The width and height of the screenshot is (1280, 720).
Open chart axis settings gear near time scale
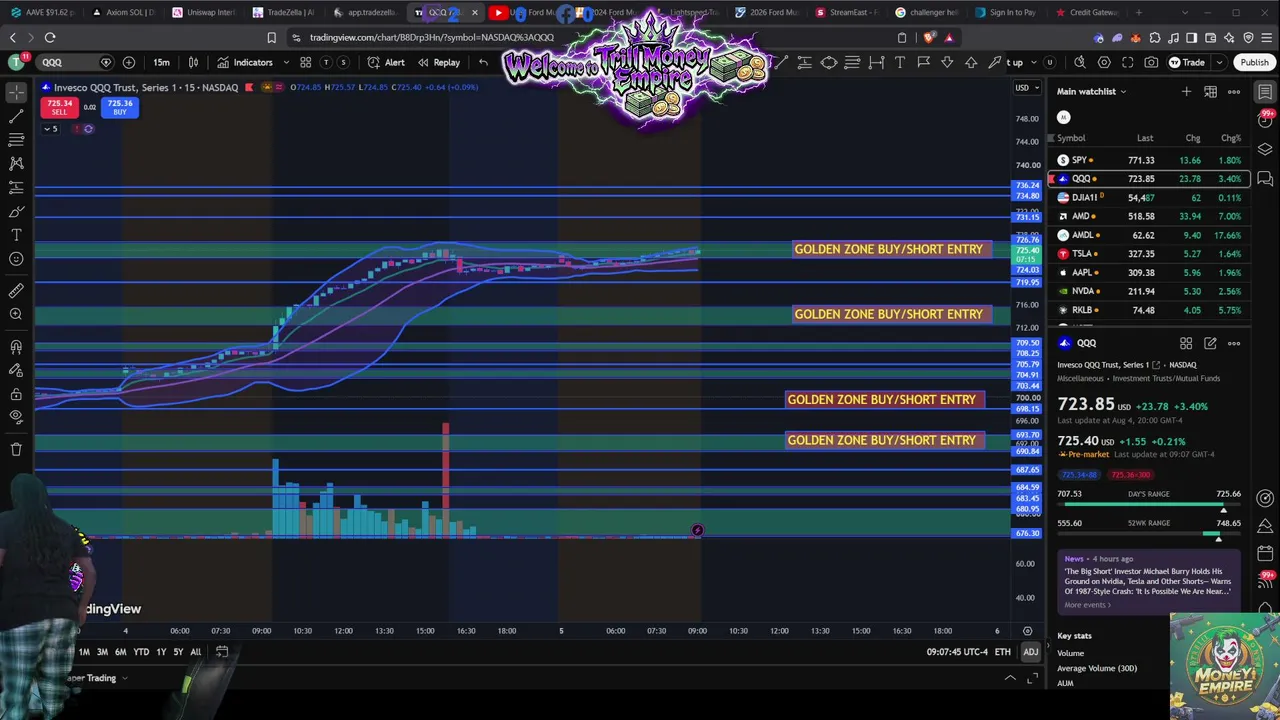coord(1027,631)
